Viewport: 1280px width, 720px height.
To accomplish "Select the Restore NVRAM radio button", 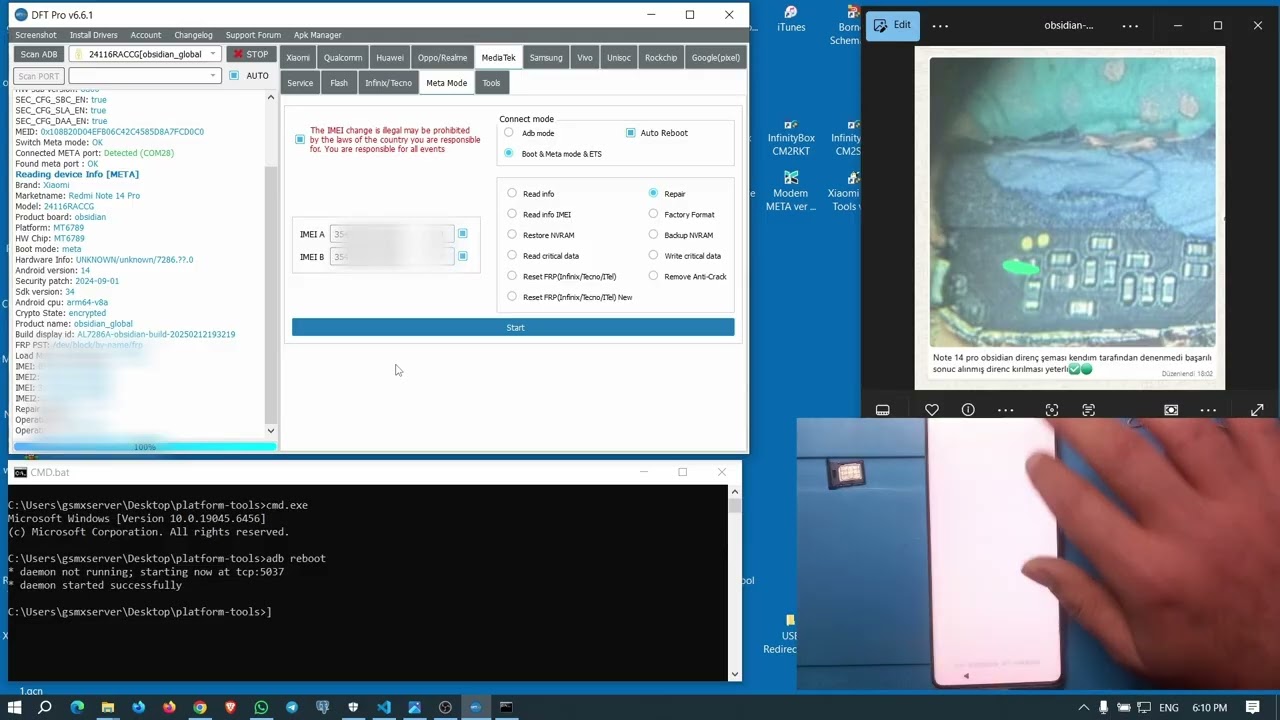I will [512, 235].
